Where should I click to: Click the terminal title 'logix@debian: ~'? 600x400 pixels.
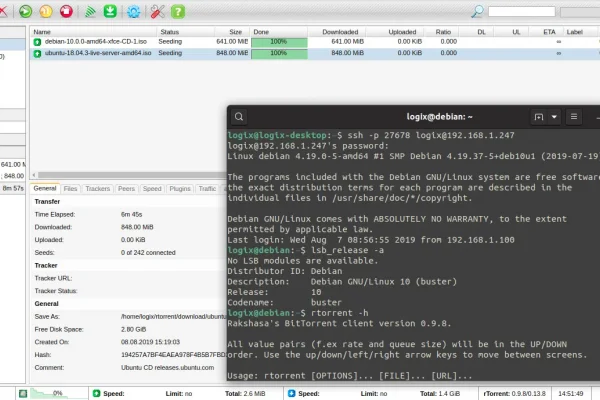point(439,117)
